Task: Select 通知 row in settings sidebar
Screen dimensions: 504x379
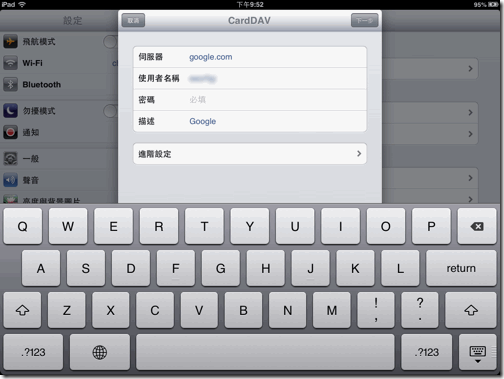Action: pyautogui.click(x=59, y=132)
